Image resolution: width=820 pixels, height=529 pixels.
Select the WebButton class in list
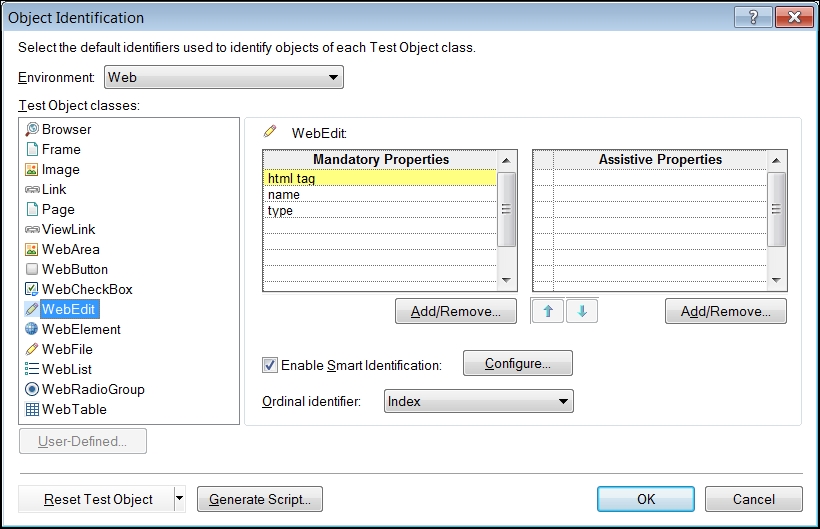(74, 269)
